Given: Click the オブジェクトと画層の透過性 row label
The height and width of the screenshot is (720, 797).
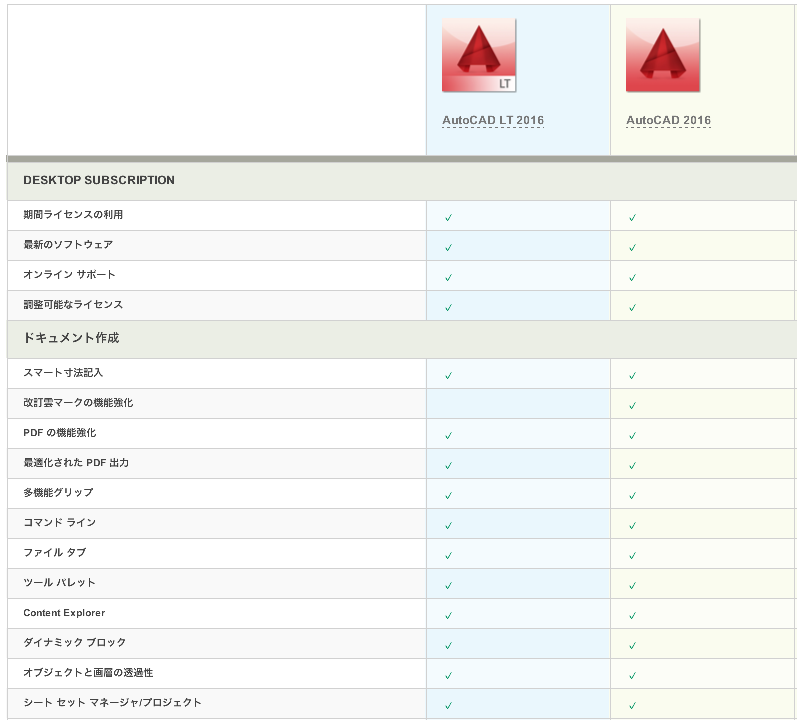Looking at the screenshot, I should click(x=88, y=672).
